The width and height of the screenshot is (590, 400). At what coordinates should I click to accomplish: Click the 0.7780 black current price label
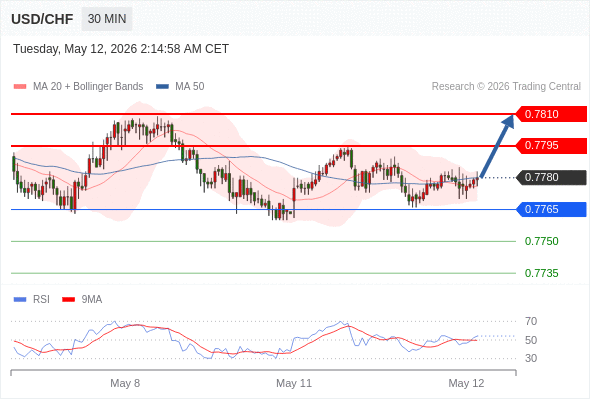[551, 177]
